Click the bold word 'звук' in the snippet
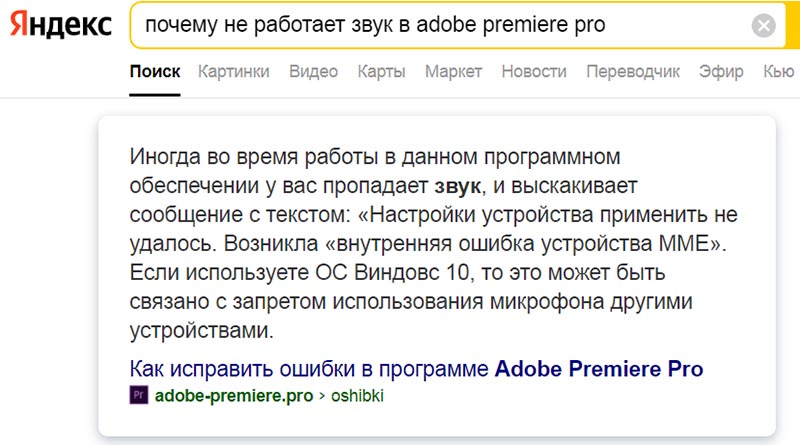 pyautogui.click(x=457, y=186)
